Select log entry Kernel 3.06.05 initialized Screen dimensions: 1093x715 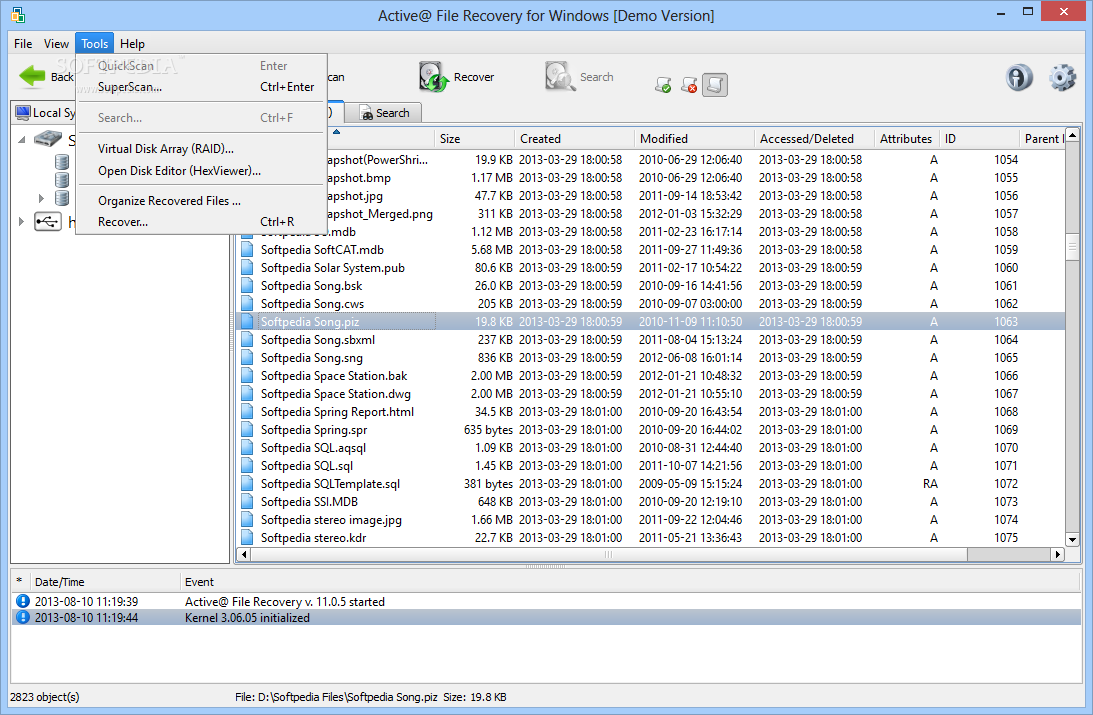coord(546,617)
